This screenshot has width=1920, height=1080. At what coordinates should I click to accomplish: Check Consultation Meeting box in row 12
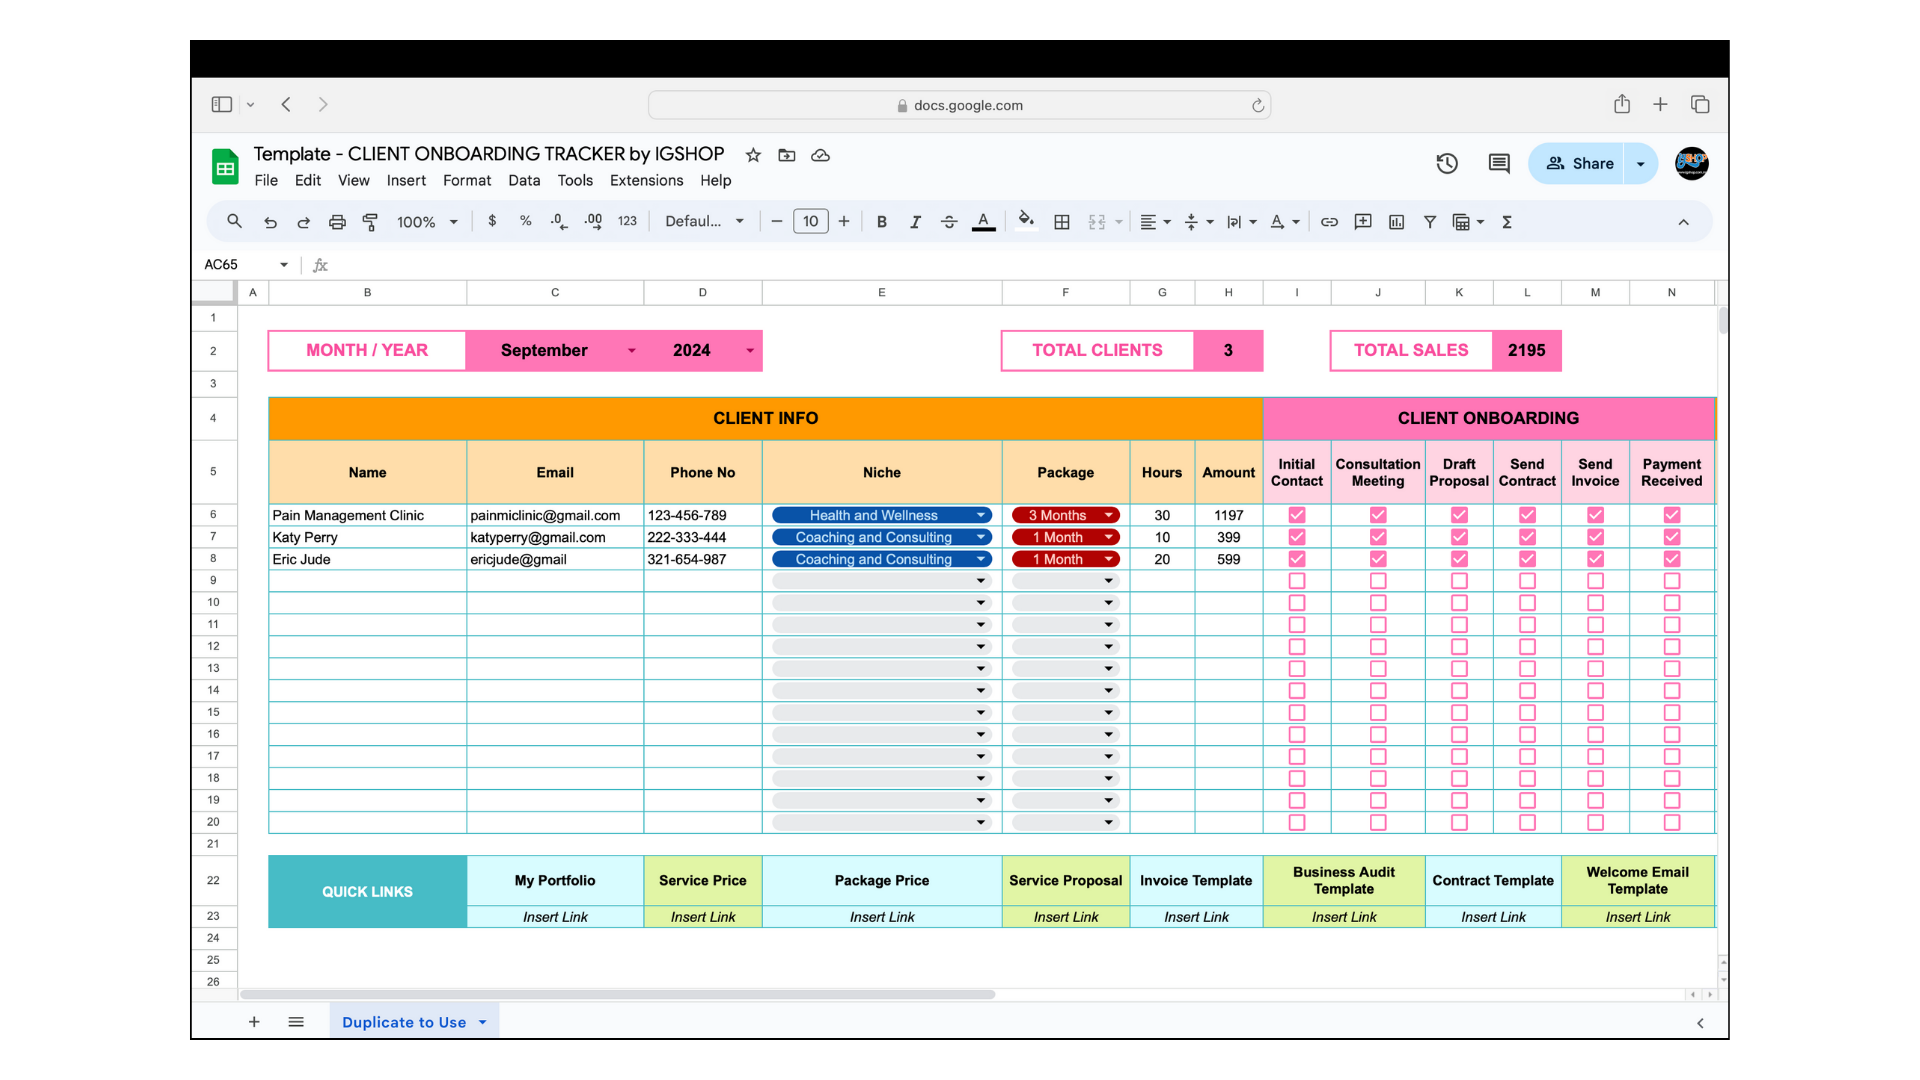pos(1378,647)
